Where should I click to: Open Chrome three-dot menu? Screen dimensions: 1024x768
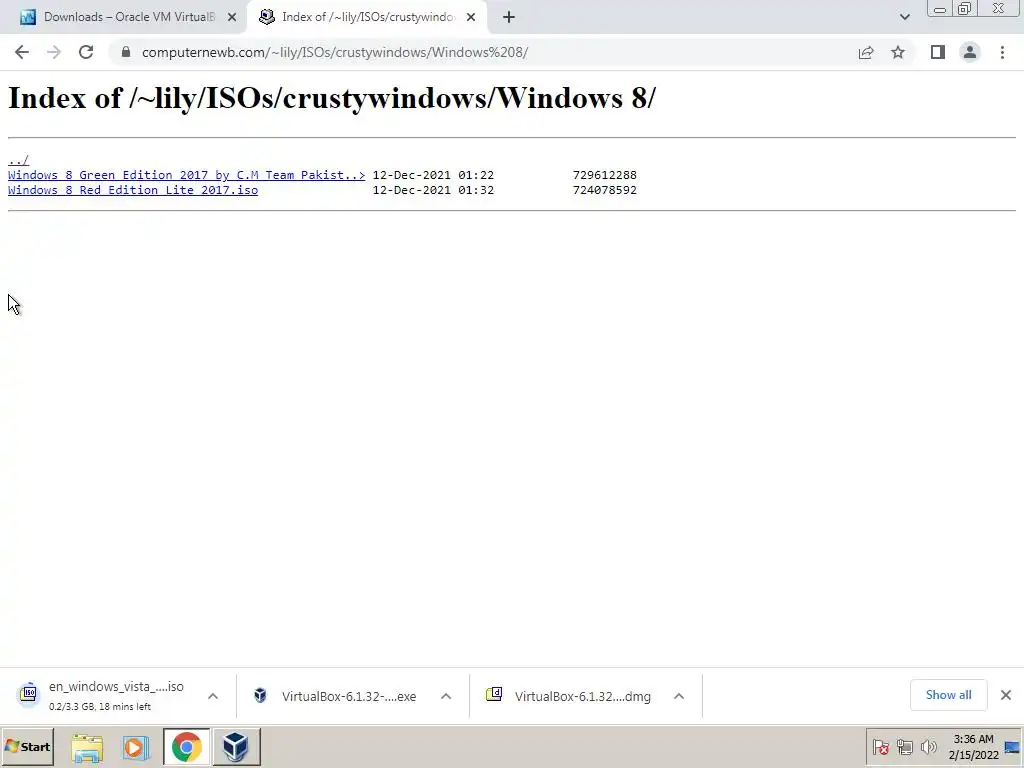click(1002, 52)
